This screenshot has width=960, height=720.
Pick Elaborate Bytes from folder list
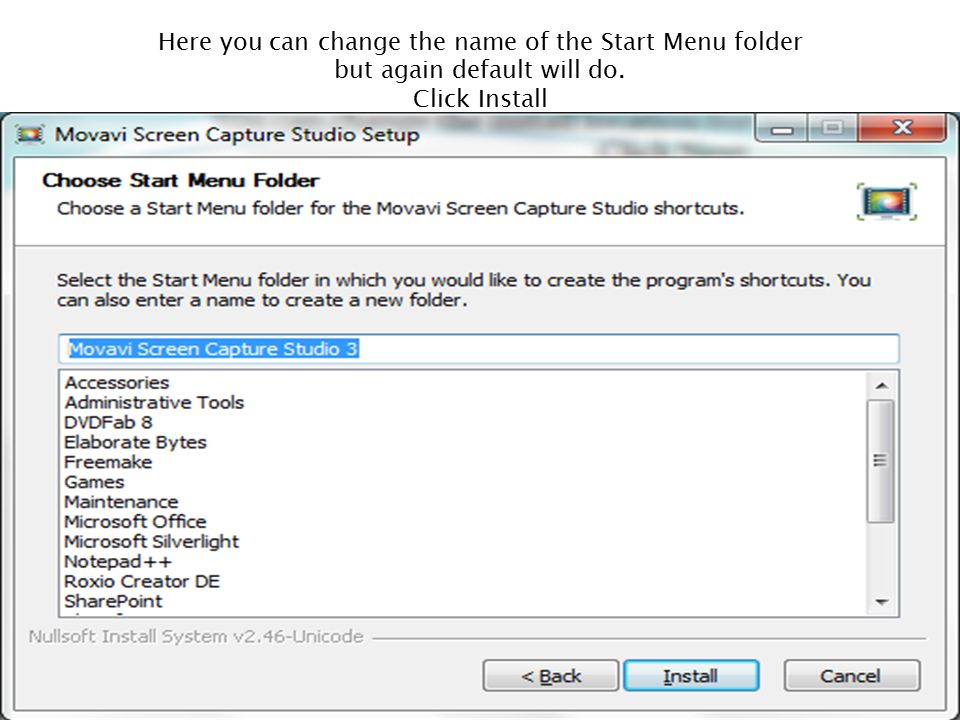[135, 442]
